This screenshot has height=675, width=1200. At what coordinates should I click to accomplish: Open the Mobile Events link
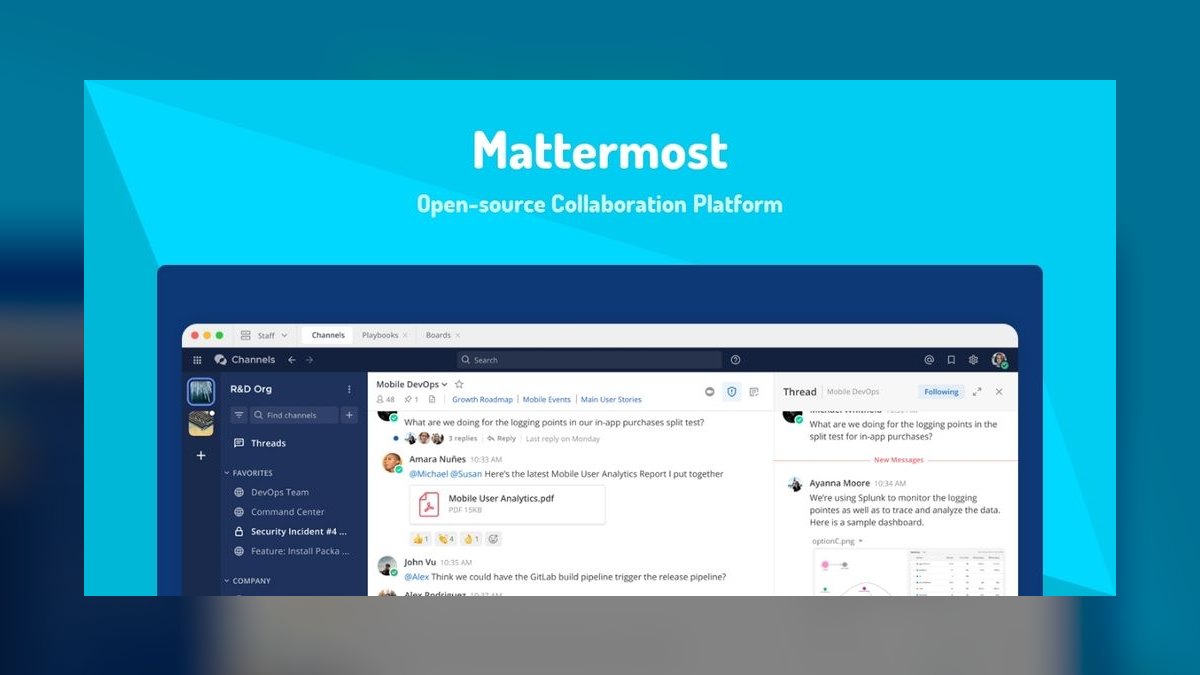(547, 399)
